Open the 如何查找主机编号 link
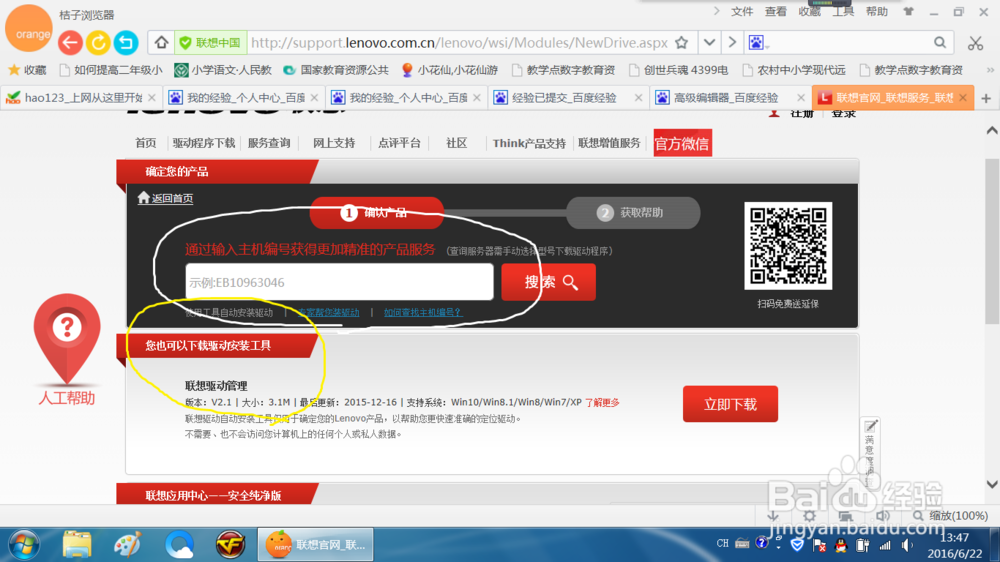The width and height of the screenshot is (1000, 562). click(x=423, y=313)
